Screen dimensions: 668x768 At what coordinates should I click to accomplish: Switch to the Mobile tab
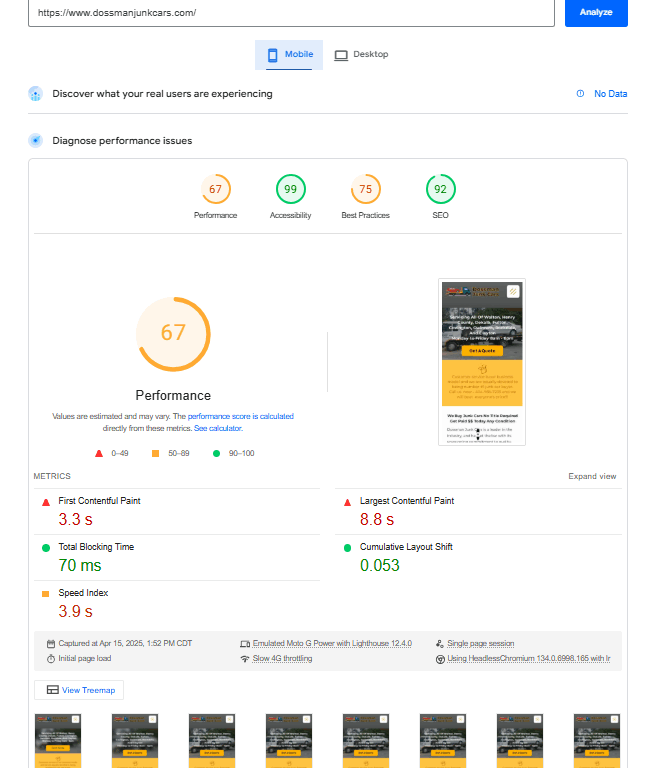pyautogui.click(x=289, y=54)
